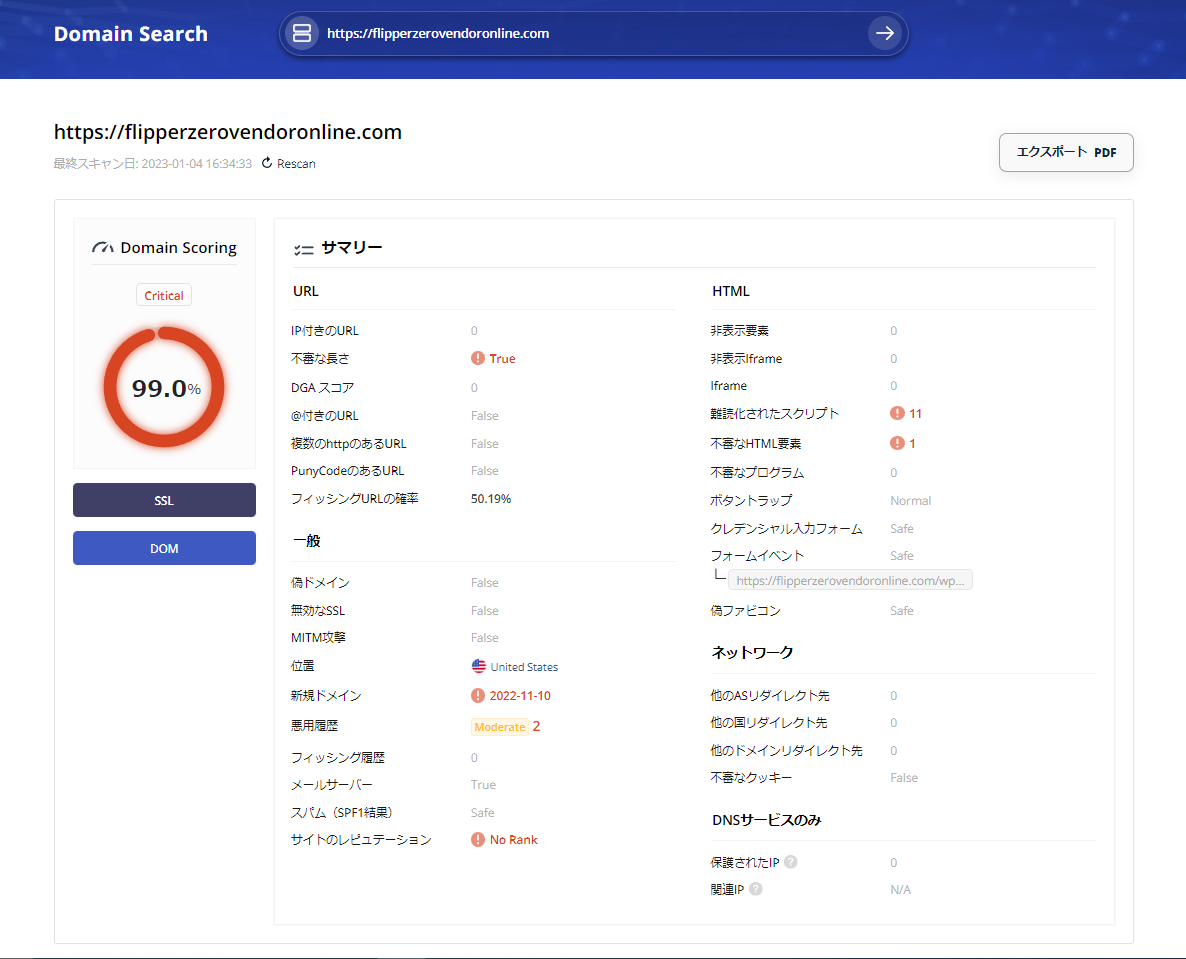Screen dimensions: 1186x959
Task: Click the 2022-11-10 new domain date
Action: pyautogui.click(x=520, y=696)
